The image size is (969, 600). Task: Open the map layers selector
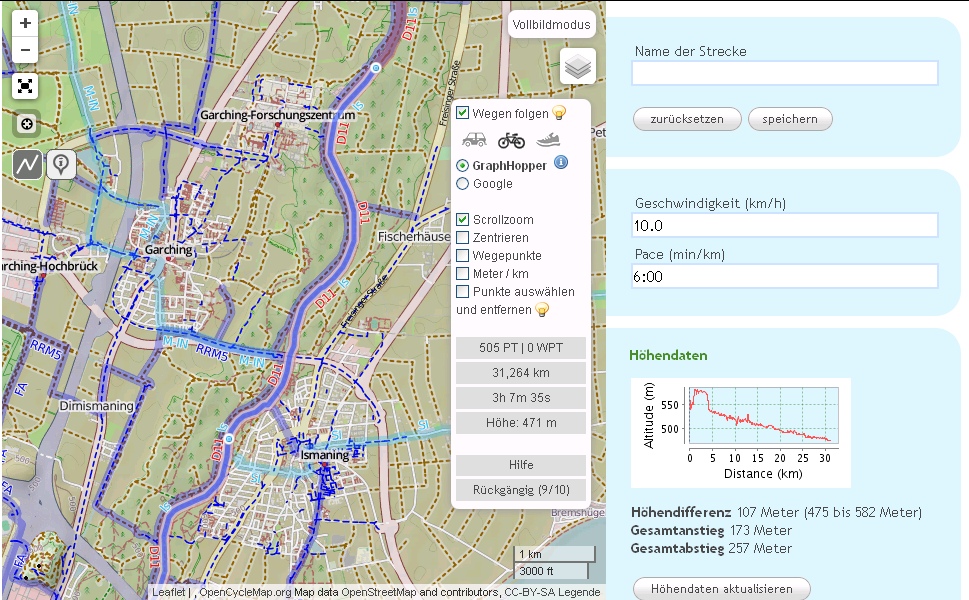578,67
